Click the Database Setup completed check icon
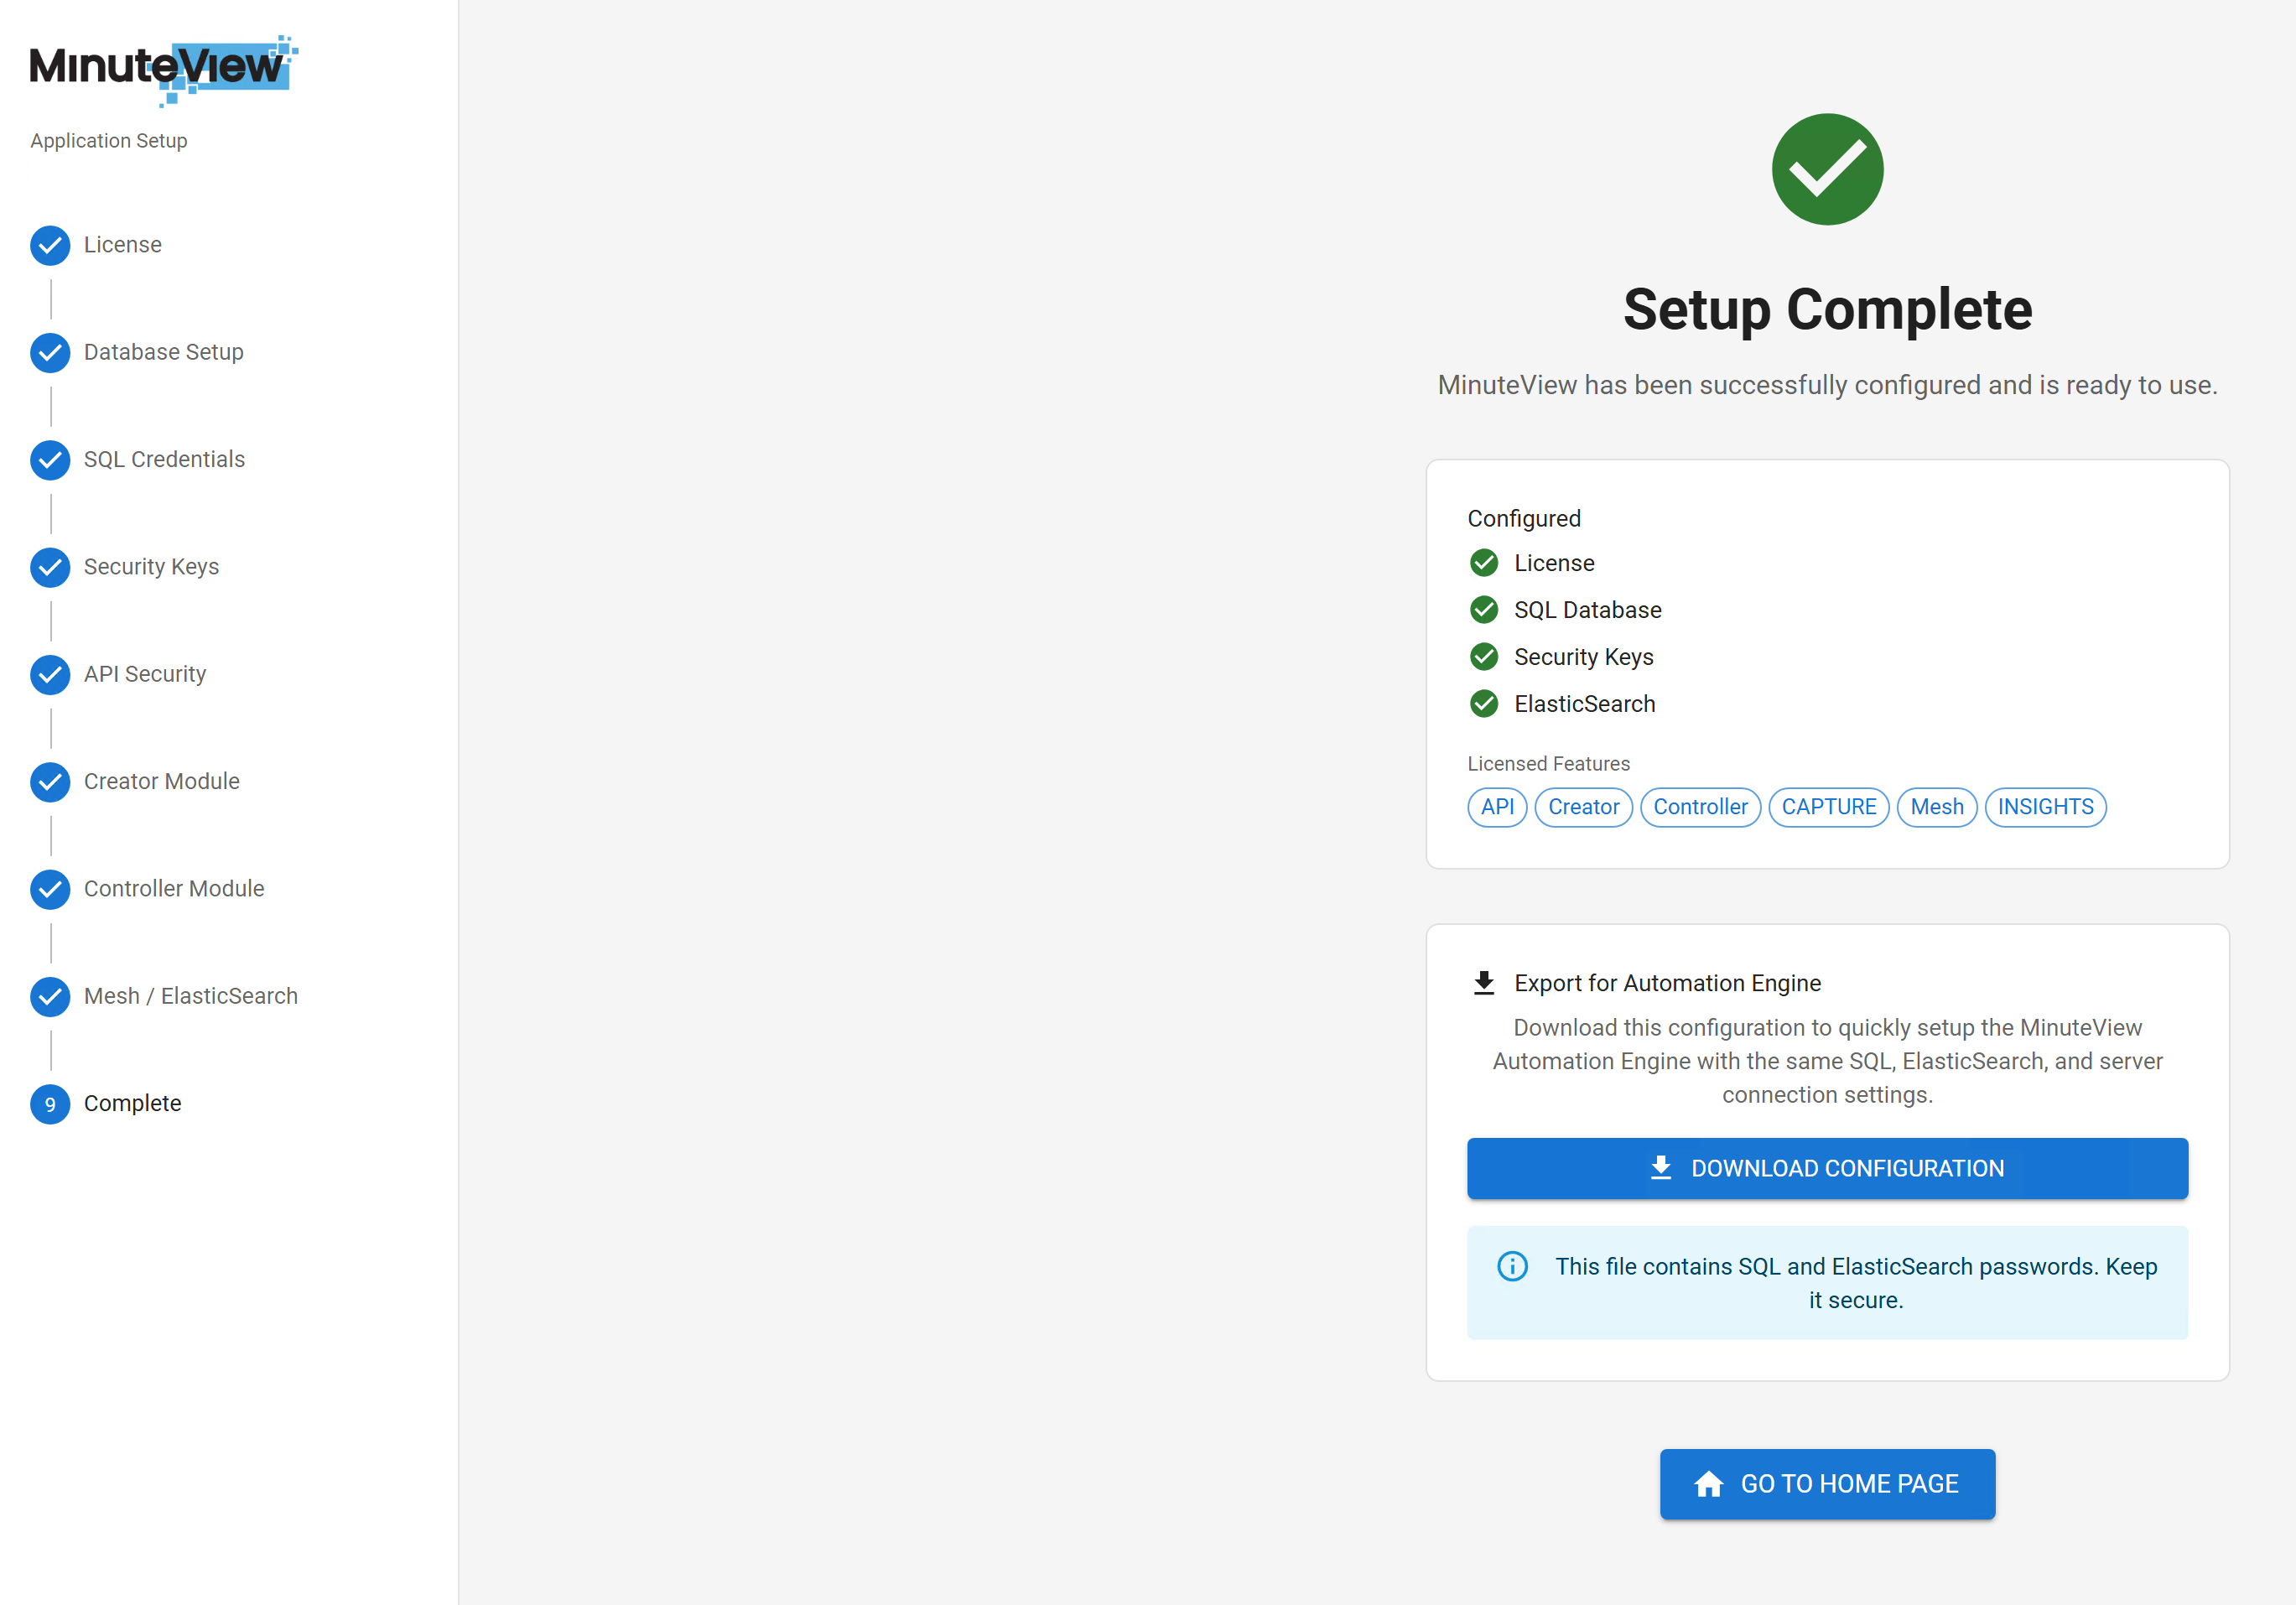2296x1605 pixels. coord(50,352)
